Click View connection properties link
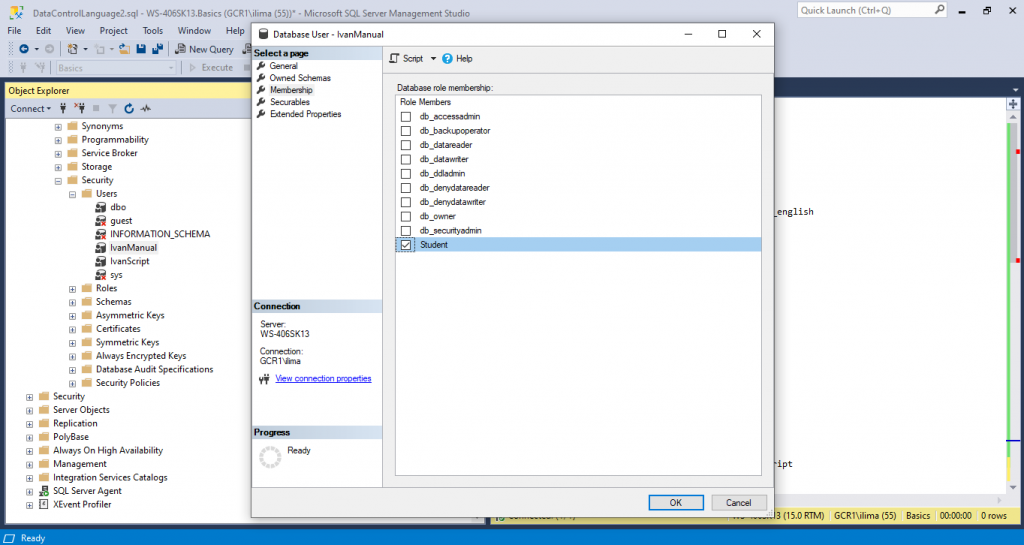This screenshot has height=545, width=1024. [x=323, y=379]
